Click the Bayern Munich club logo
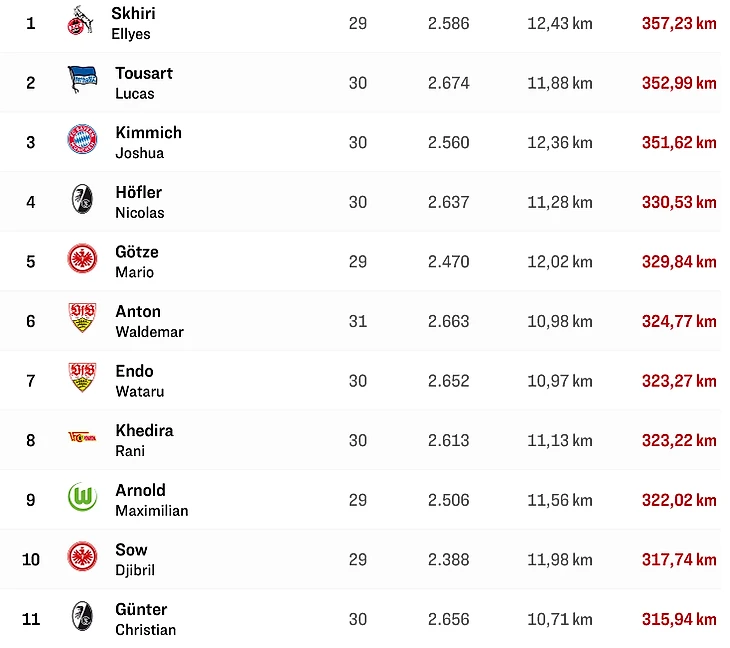 [82, 141]
